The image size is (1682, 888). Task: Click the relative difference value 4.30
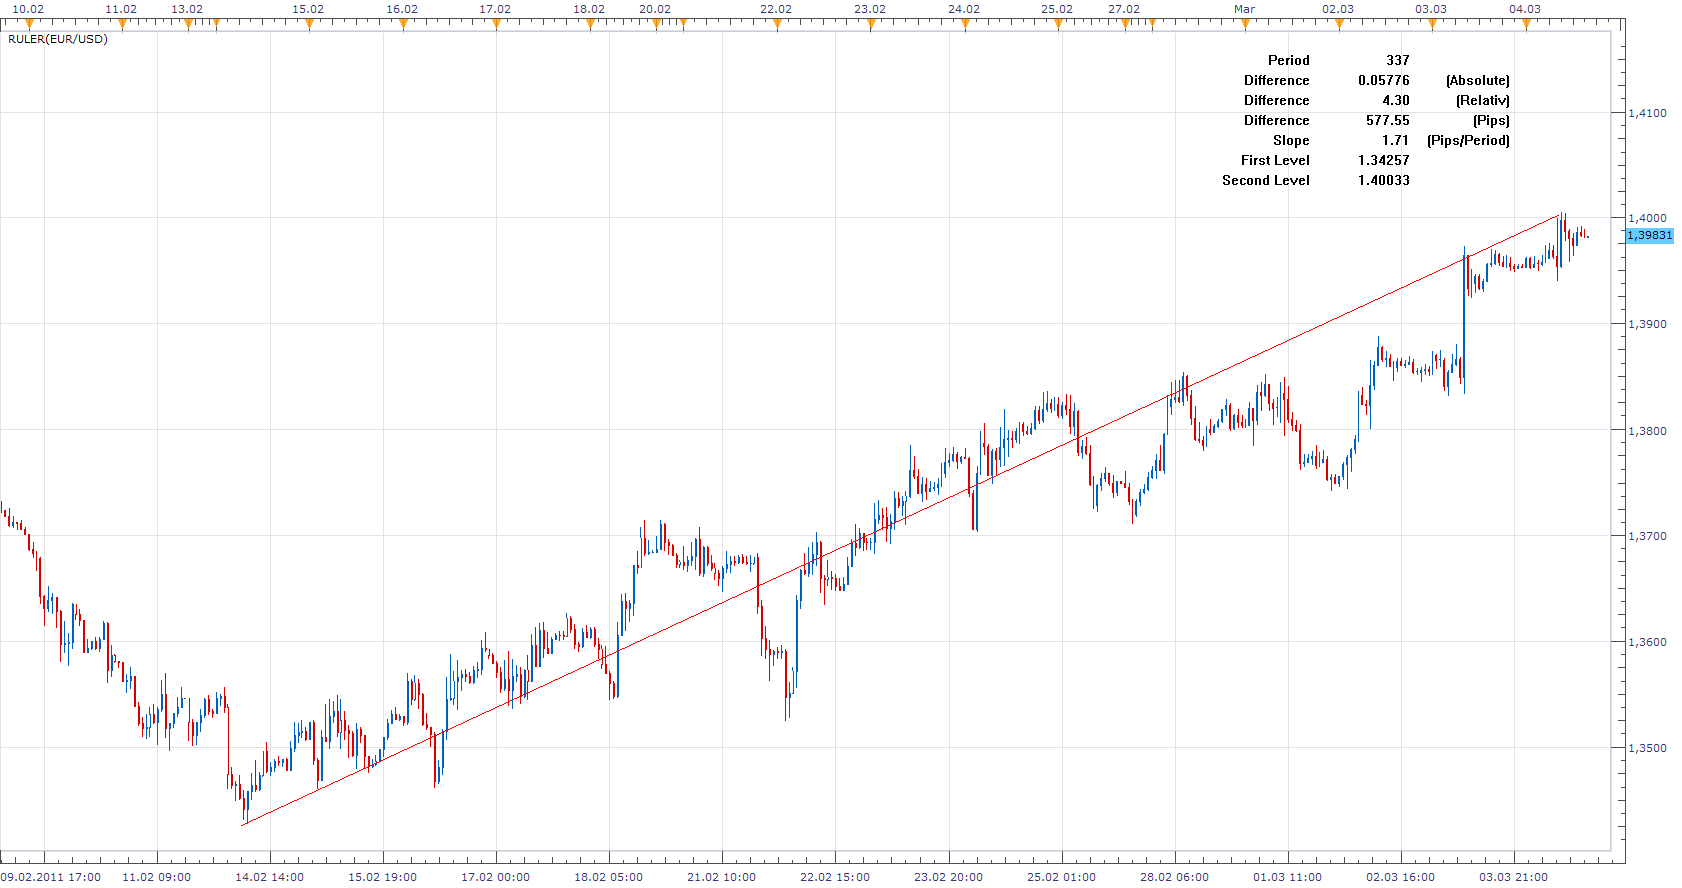click(1396, 100)
